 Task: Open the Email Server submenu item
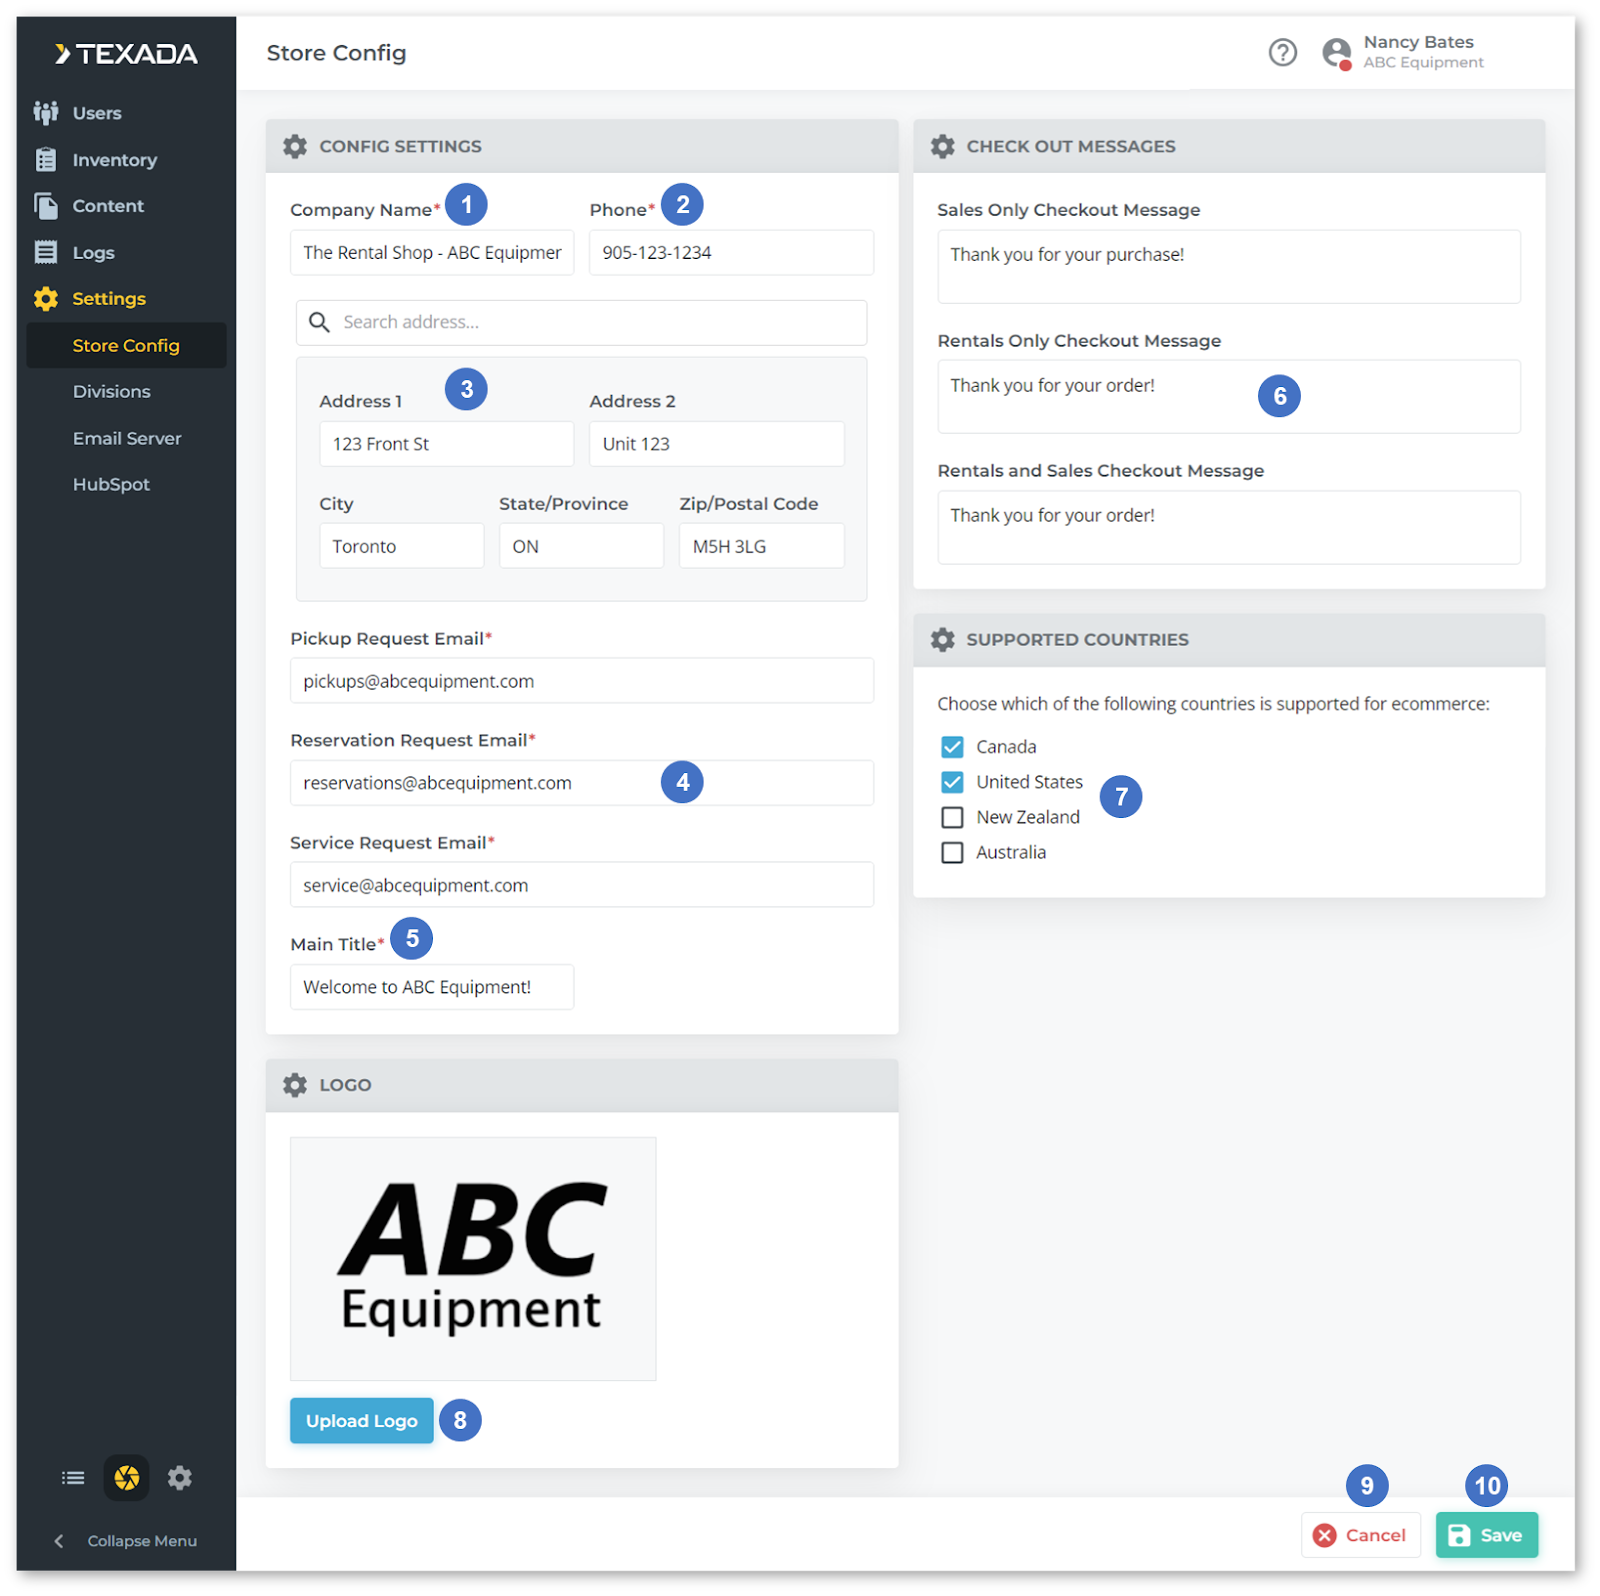pos(126,438)
